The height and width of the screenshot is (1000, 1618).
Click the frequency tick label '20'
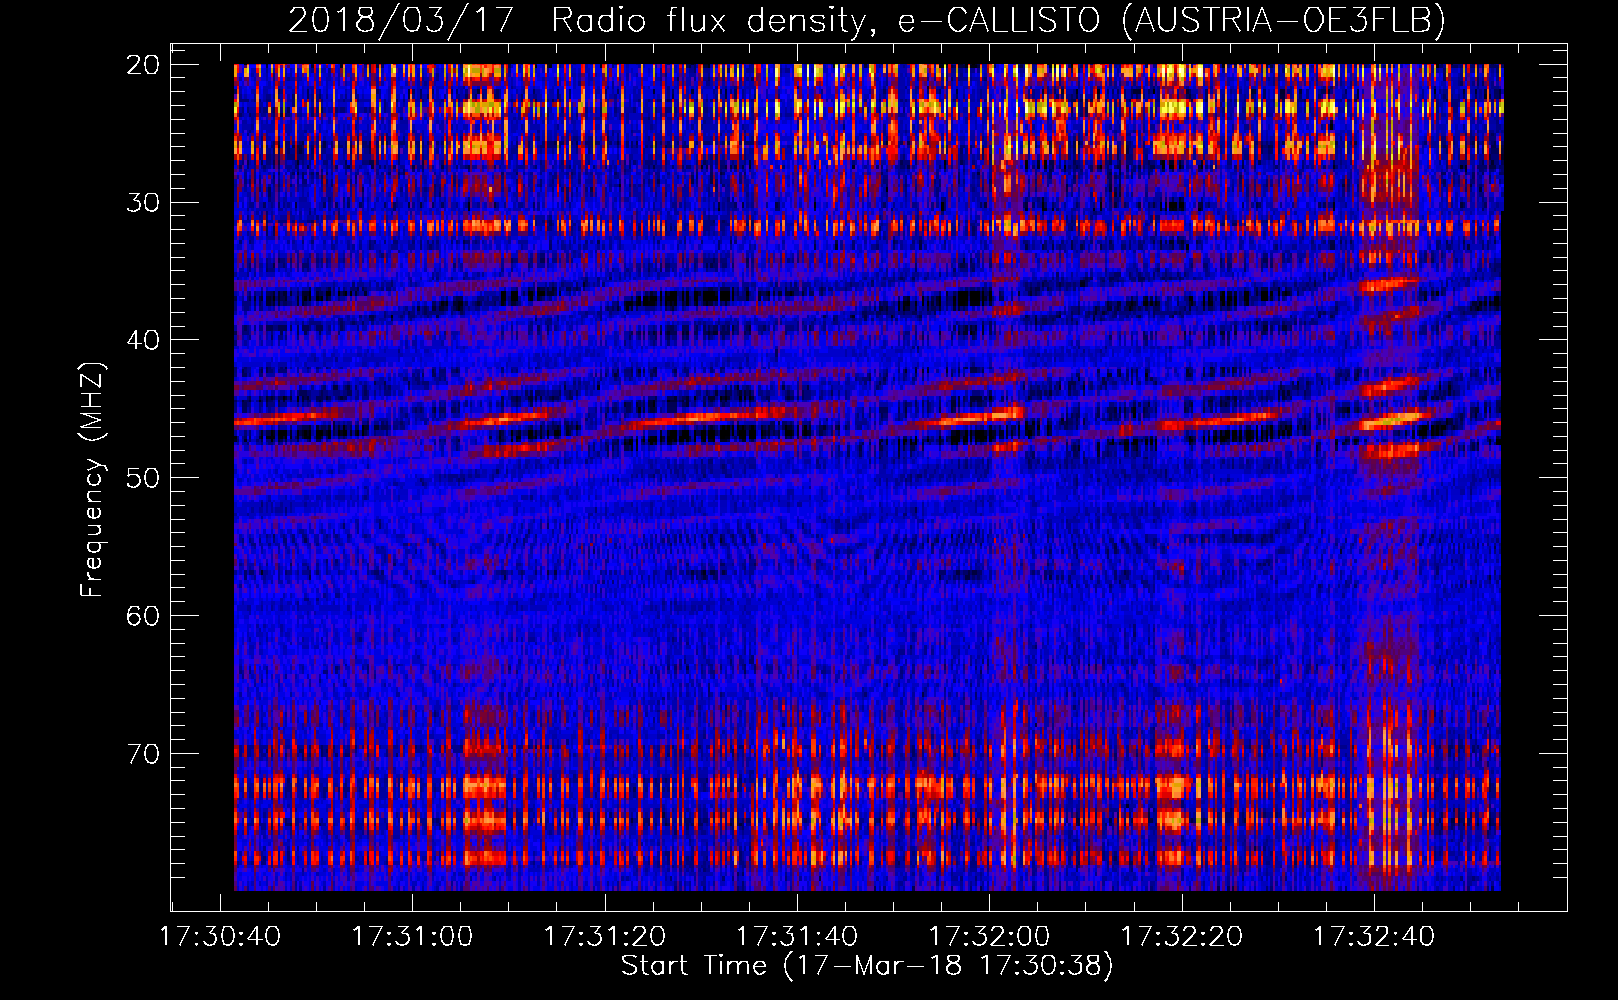tap(144, 65)
